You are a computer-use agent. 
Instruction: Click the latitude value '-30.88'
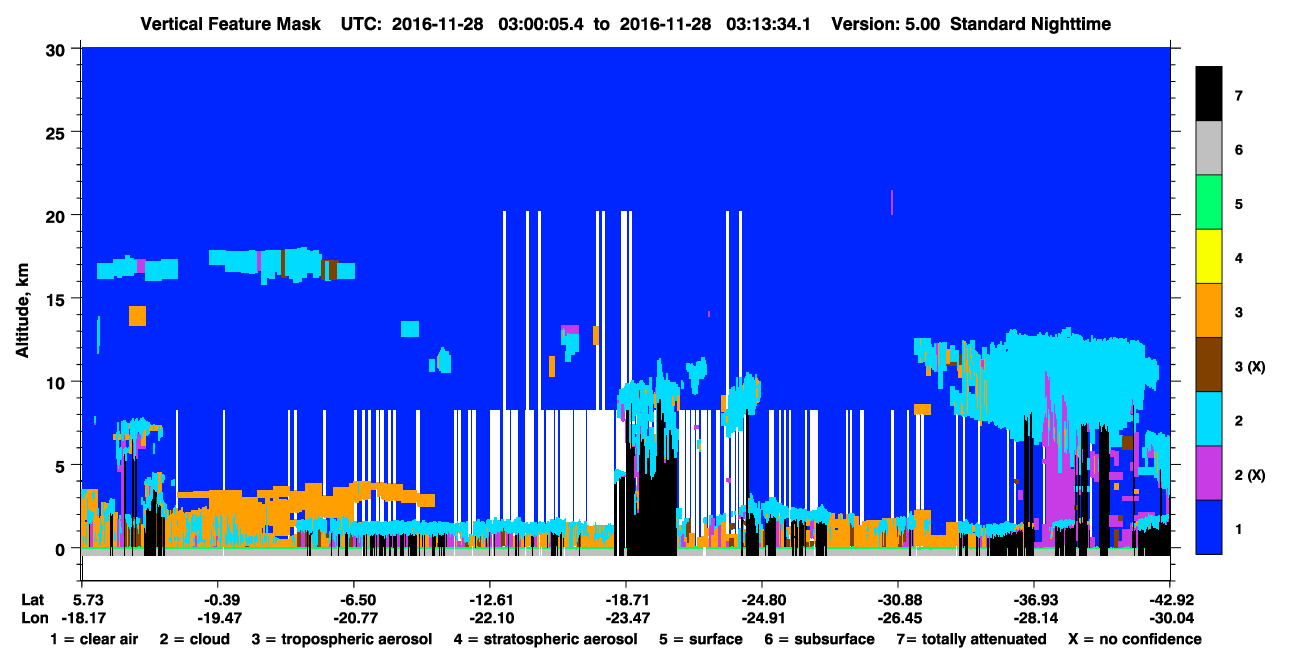[x=898, y=599]
